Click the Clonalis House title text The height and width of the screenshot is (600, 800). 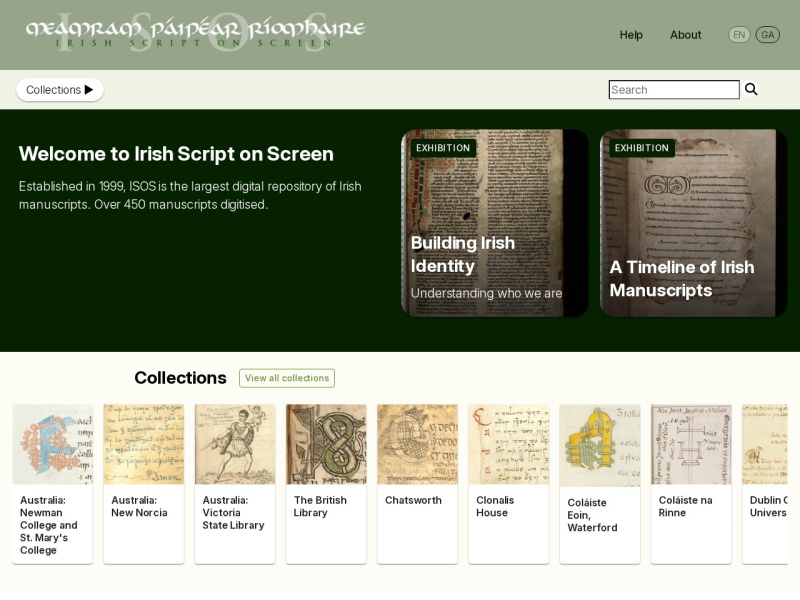[x=495, y=506]
